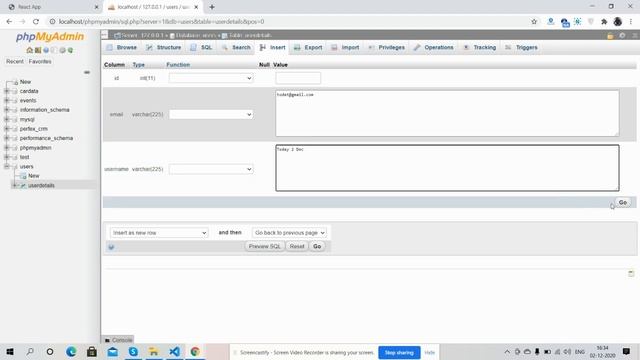The image size is (640, 360).
Task: Click Go button right of form
Action: pos(623,202)
